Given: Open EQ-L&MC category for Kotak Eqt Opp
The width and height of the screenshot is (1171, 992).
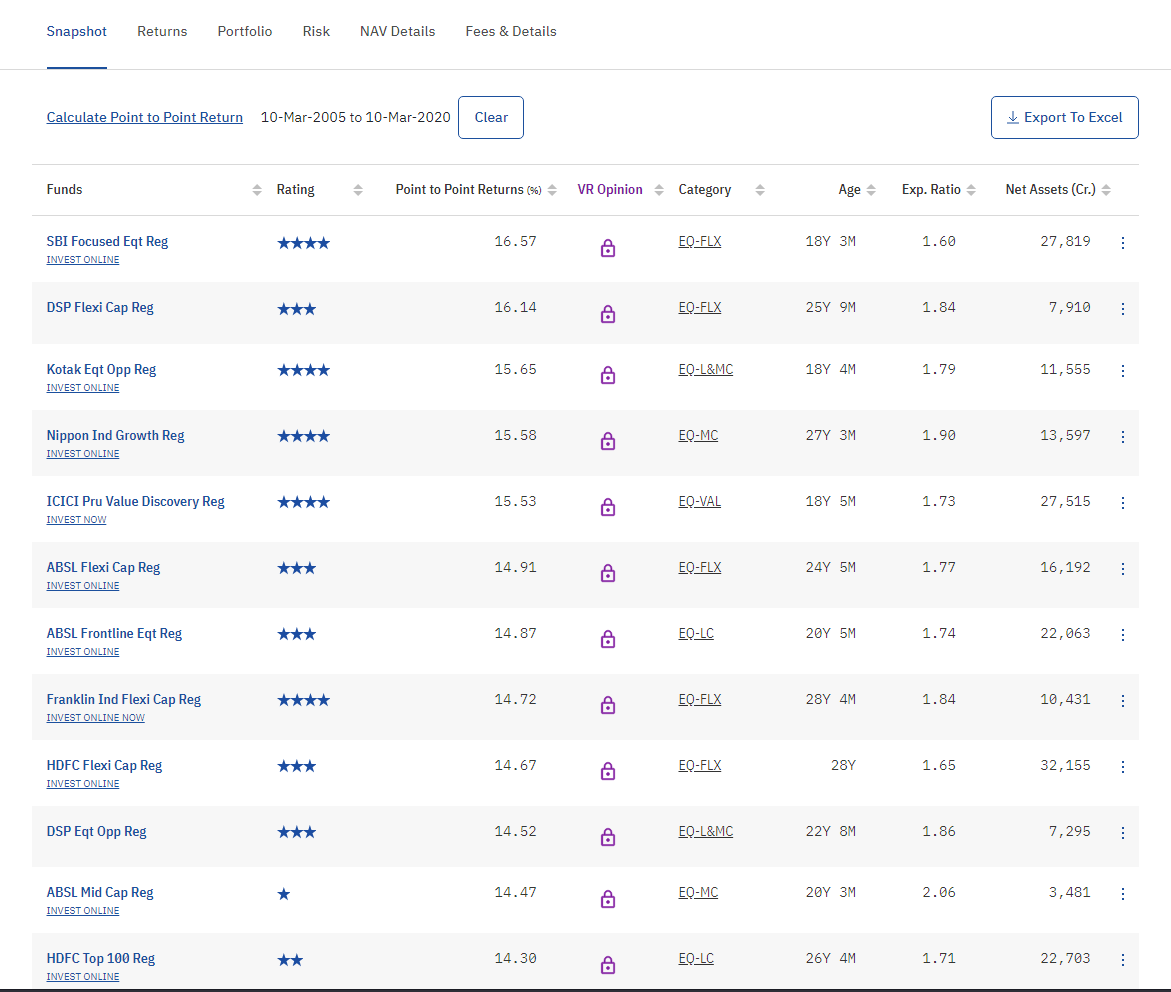Looking at the screenshot, I should coord(706,369).
